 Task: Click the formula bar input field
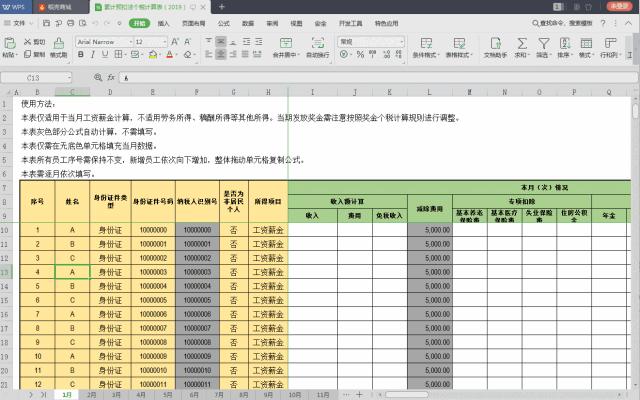379,77
